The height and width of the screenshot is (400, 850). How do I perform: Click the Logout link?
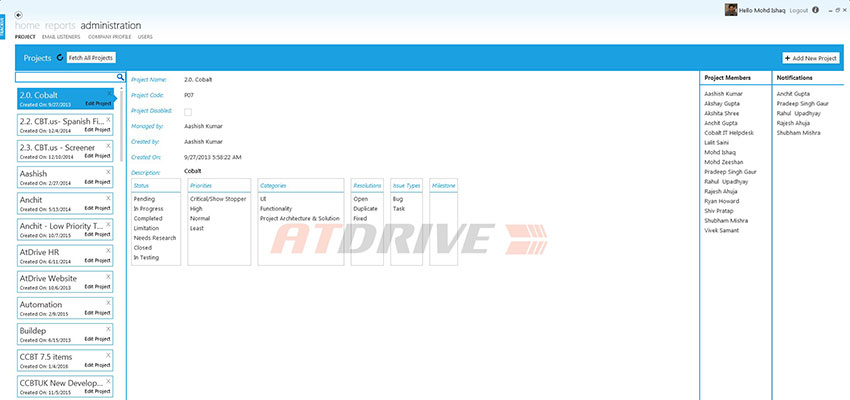(x=799, y=10)
